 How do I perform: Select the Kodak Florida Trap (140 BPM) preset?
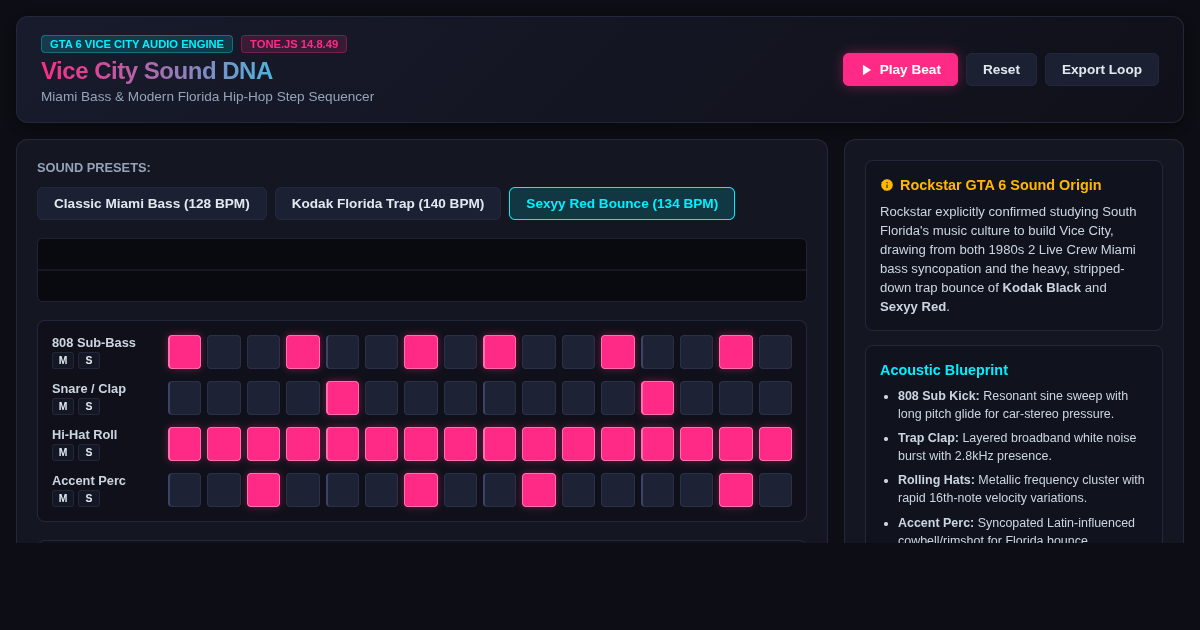point(388,204)
